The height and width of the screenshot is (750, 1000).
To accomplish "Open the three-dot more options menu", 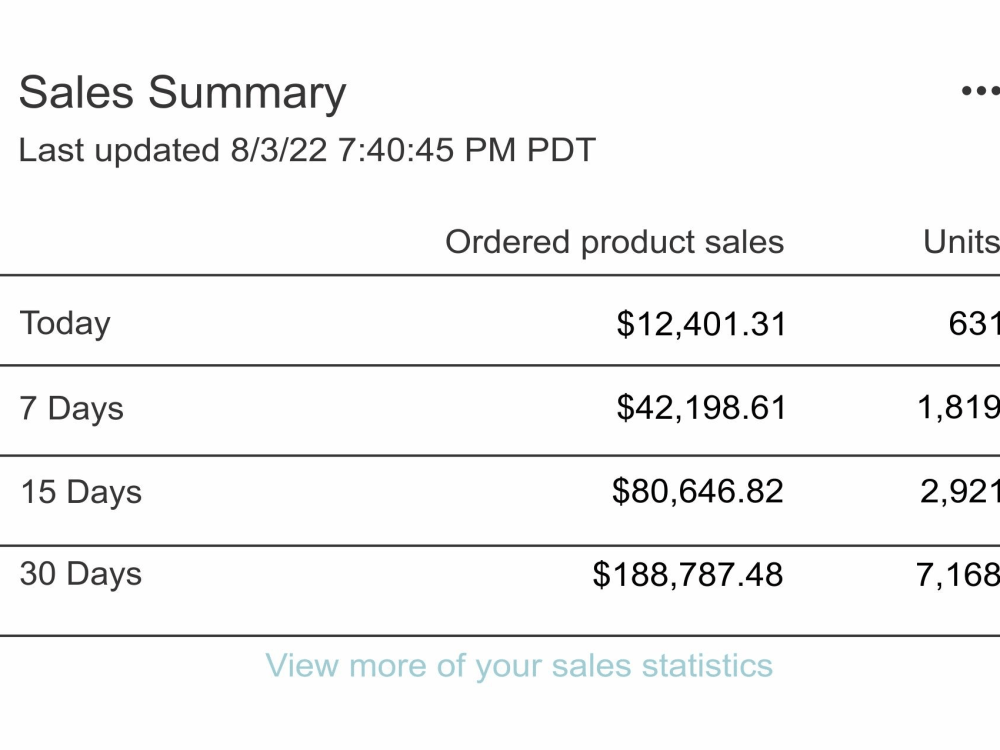I will [981, 91].
